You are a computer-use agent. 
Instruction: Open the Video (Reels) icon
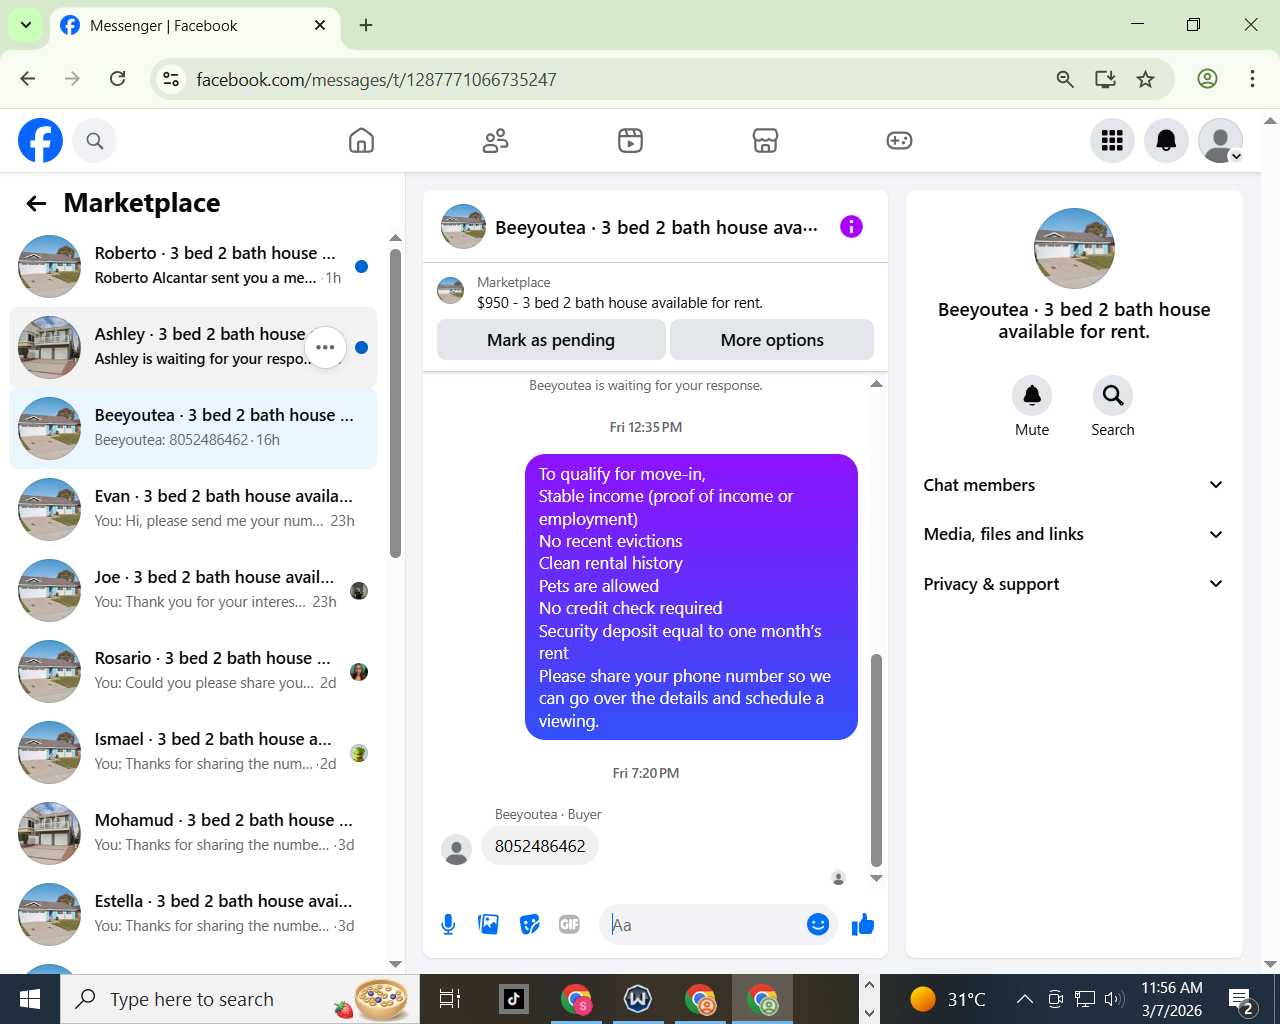point(630,141)
